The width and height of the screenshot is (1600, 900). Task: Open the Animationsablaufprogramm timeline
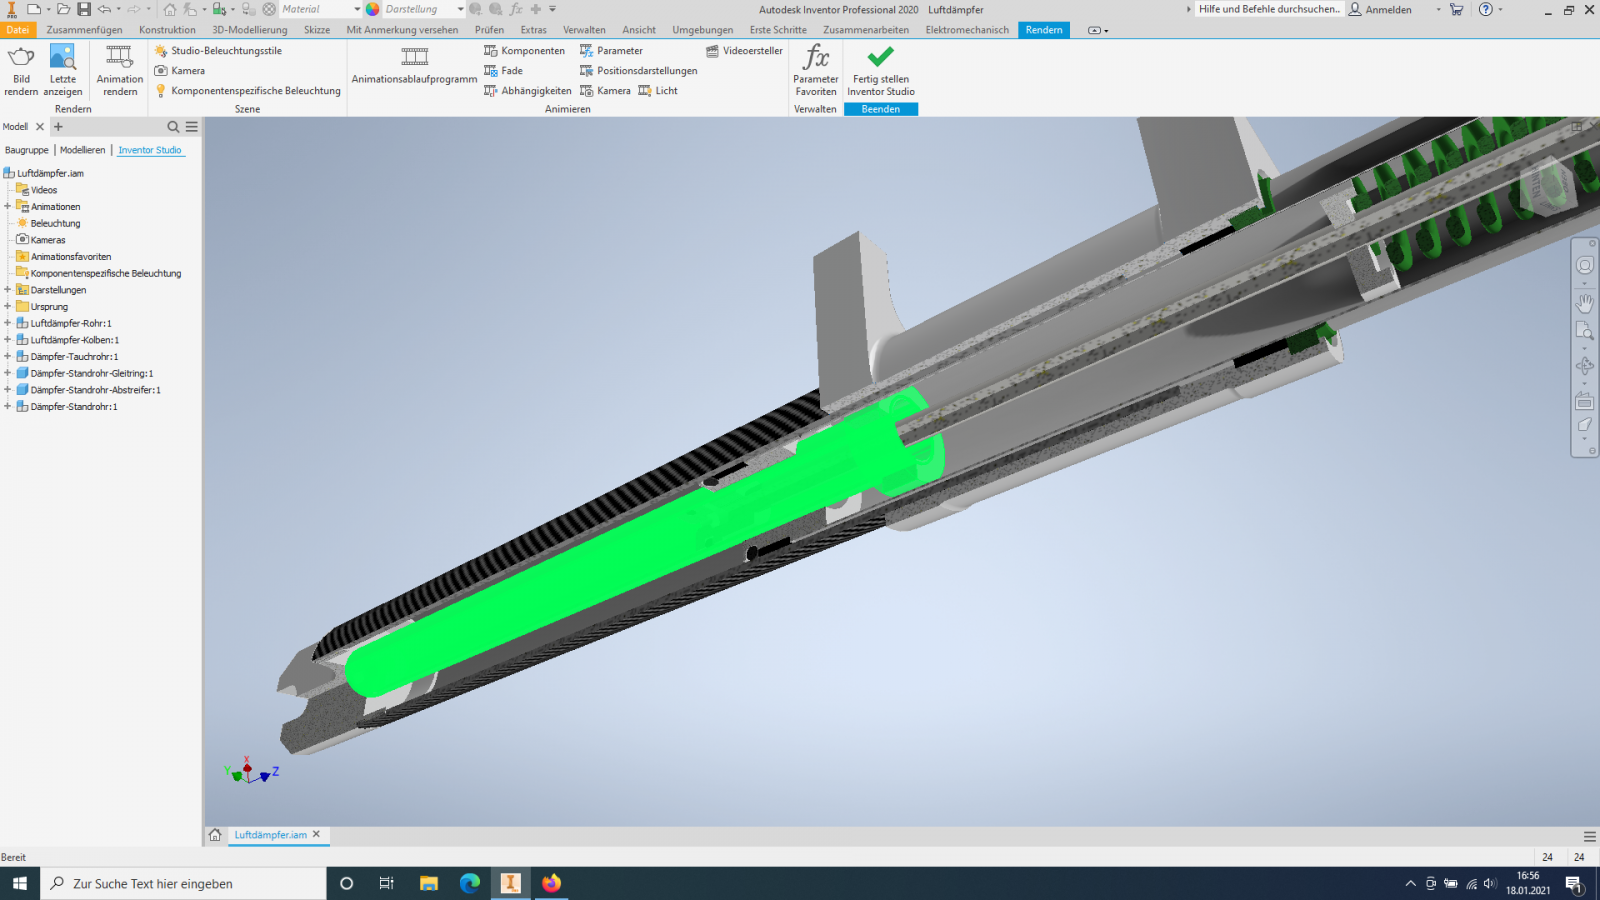[414, 66]
